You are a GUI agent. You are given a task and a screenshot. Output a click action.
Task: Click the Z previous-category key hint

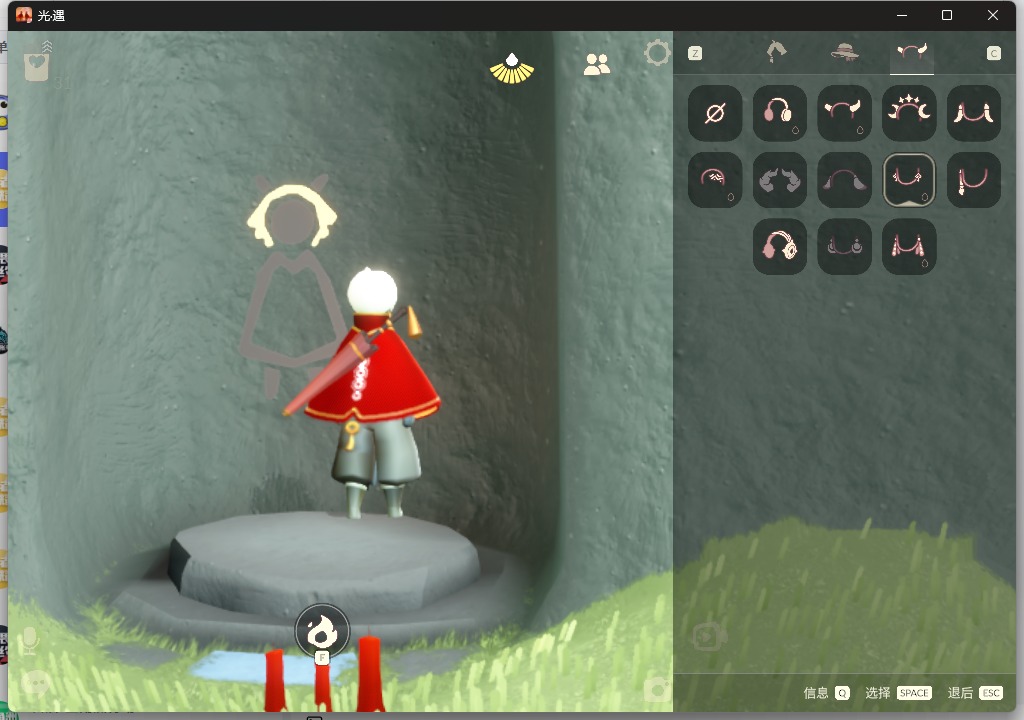[695, 53]
